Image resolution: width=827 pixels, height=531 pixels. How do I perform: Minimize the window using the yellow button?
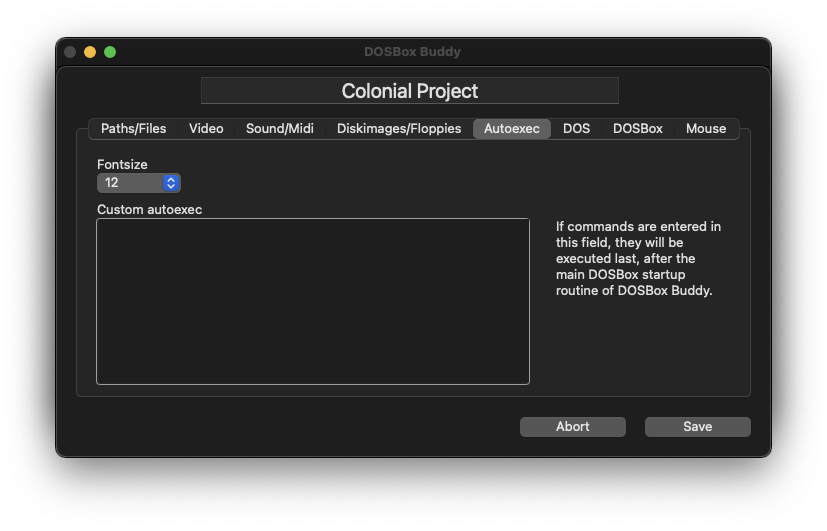90,52
